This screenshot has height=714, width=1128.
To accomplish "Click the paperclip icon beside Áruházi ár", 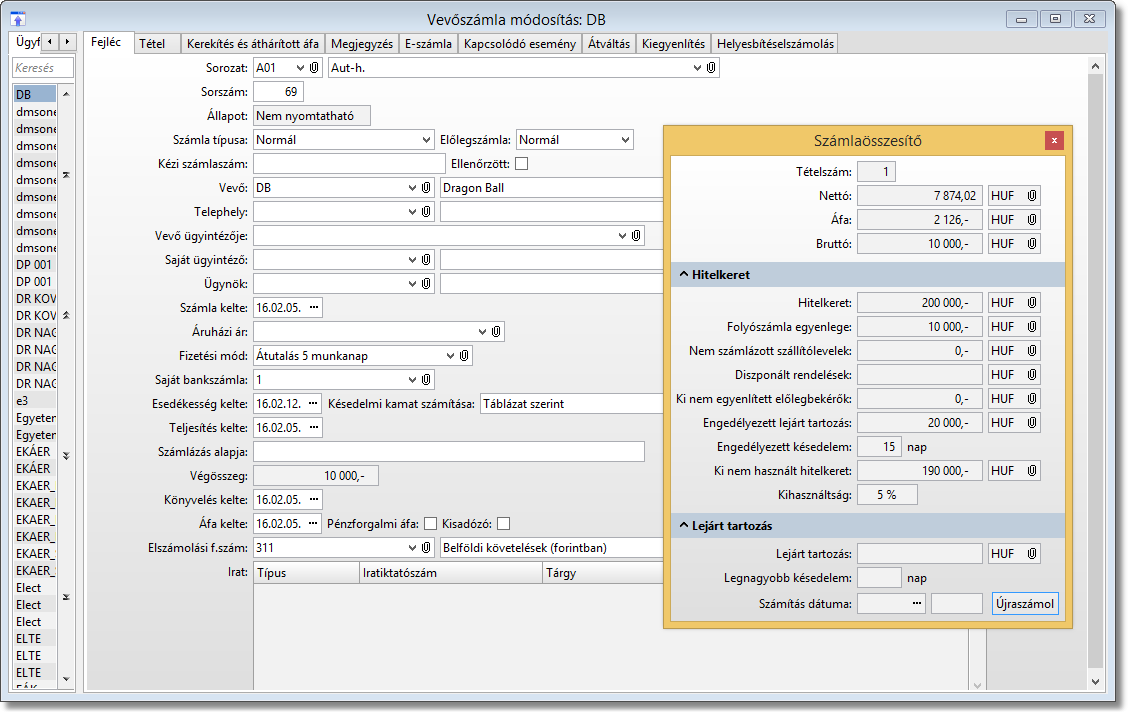I will tap(496, 332).
